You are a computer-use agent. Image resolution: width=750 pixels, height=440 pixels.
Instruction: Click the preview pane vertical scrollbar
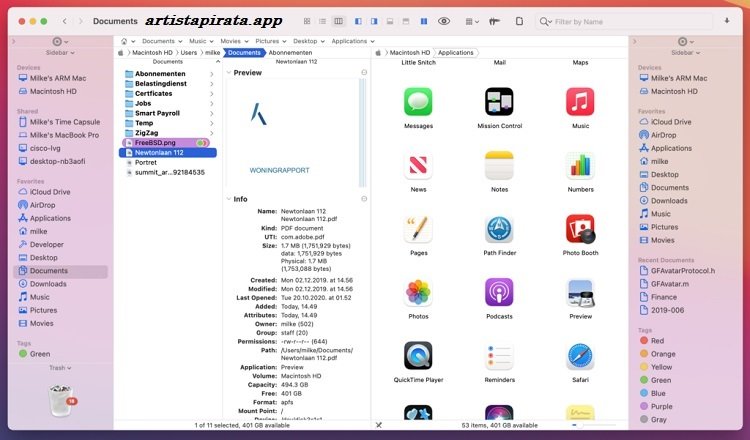pos(363,132)
